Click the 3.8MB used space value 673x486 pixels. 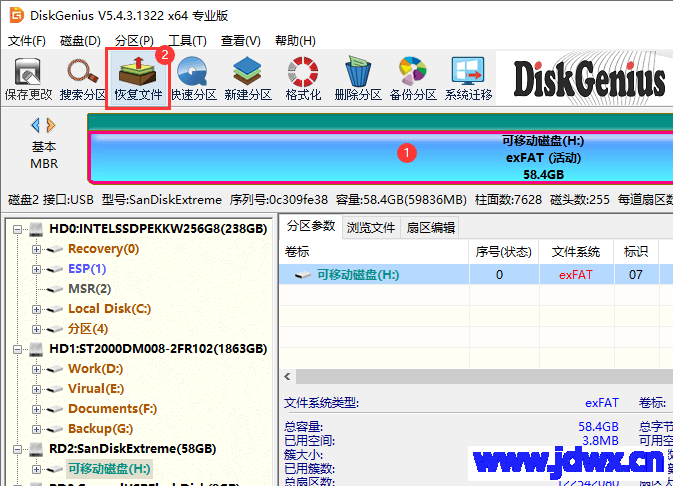[600, 441]
